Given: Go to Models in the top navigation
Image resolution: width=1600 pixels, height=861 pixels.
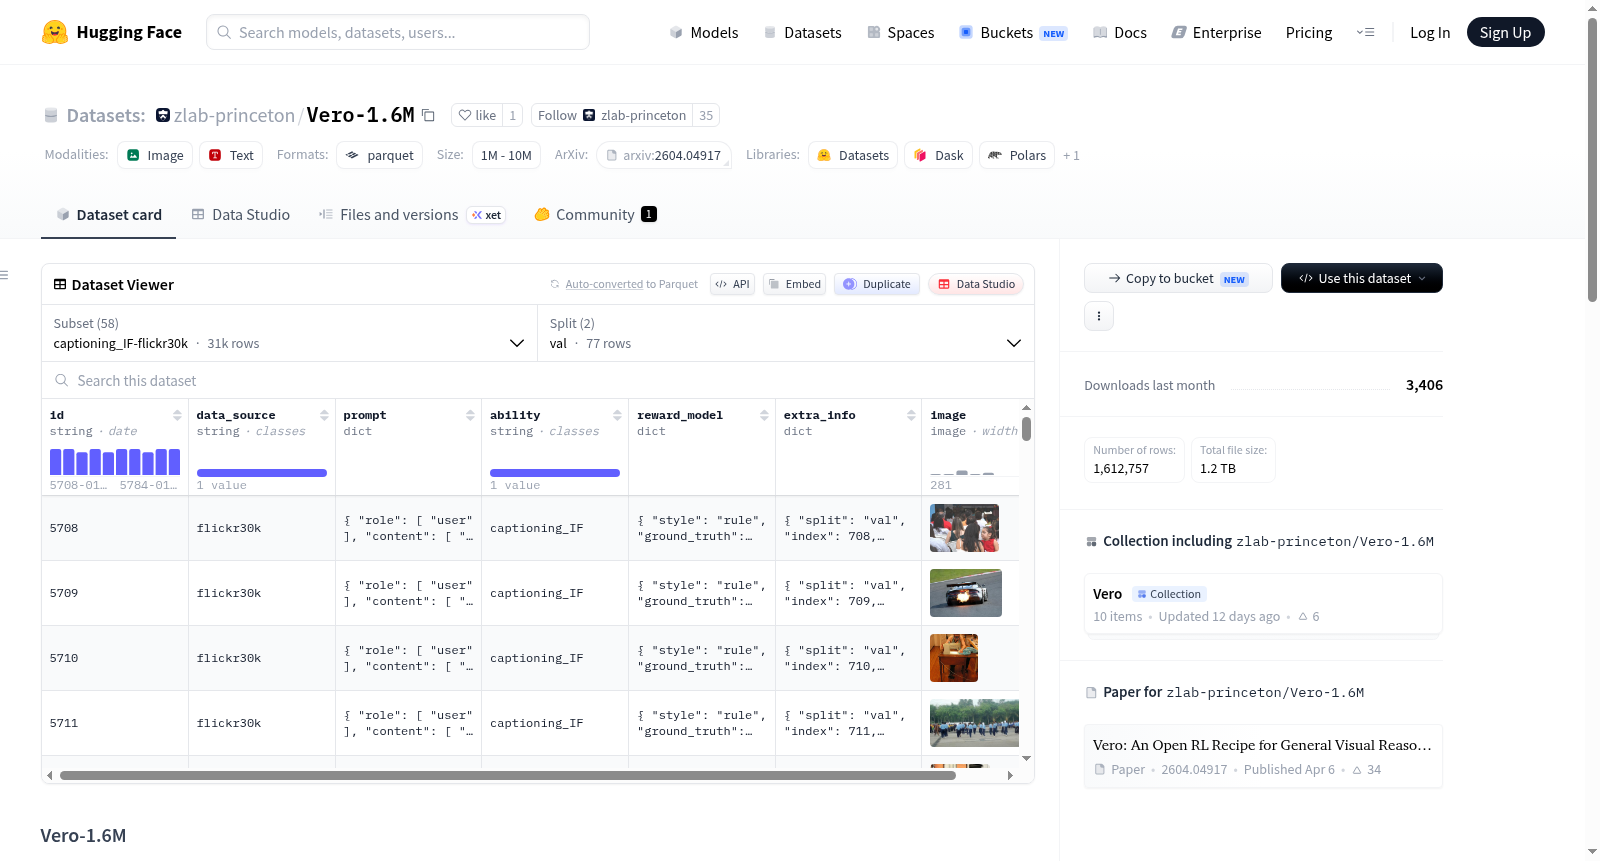Looking at the screenshot, I should pyautogui.click(x=704, y=32).
